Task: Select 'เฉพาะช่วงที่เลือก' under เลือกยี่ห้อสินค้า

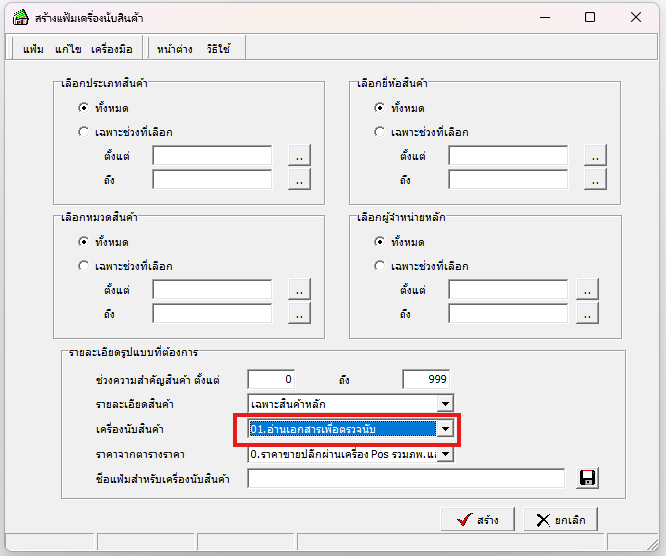Action: [380, 131]
